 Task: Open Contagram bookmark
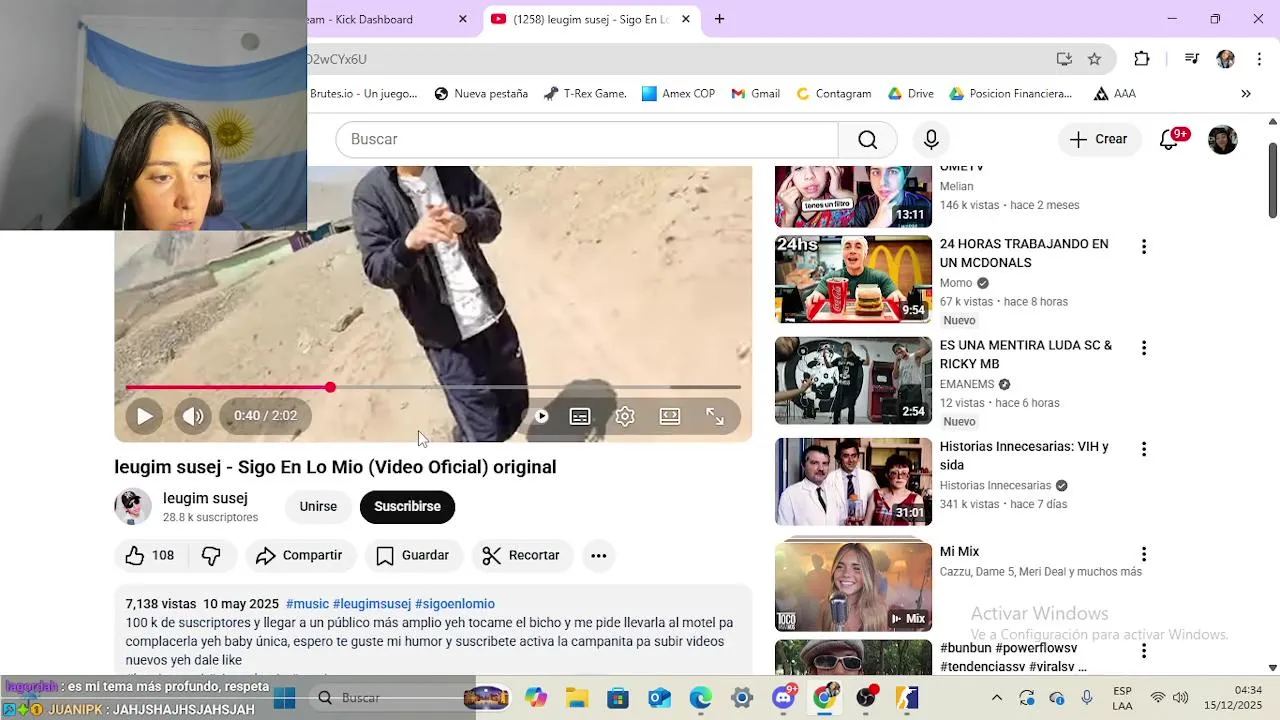pyautogui.click(x=833, y=94)
